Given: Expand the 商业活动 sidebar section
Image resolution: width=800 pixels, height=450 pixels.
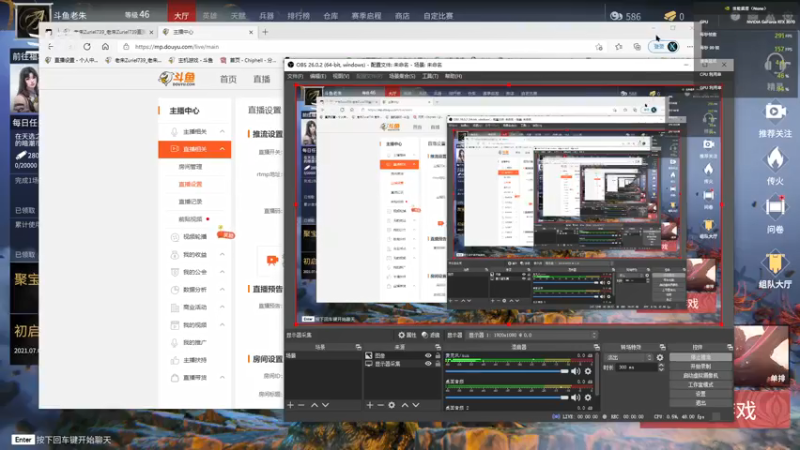Looking at the screenshot, I should pyautogui.click(x=222, y=307).
